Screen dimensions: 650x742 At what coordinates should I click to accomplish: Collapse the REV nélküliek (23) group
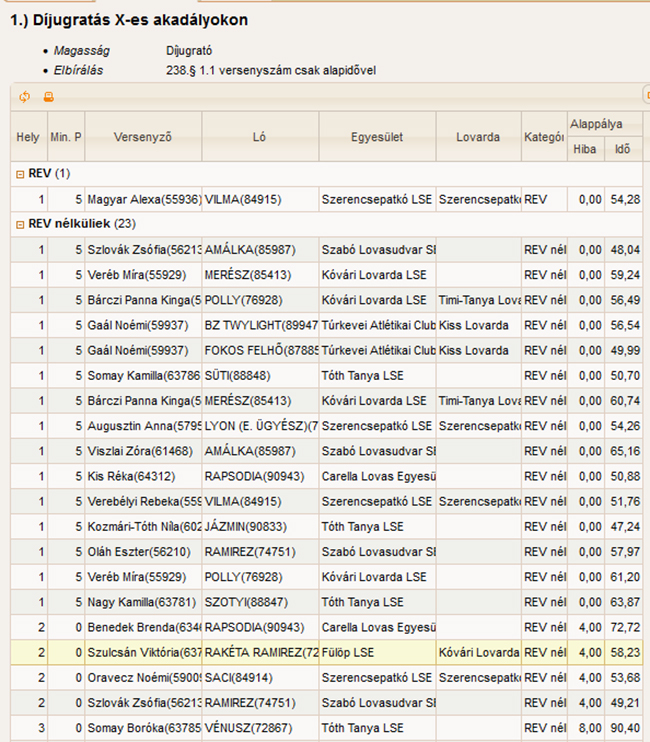(20, 224)
